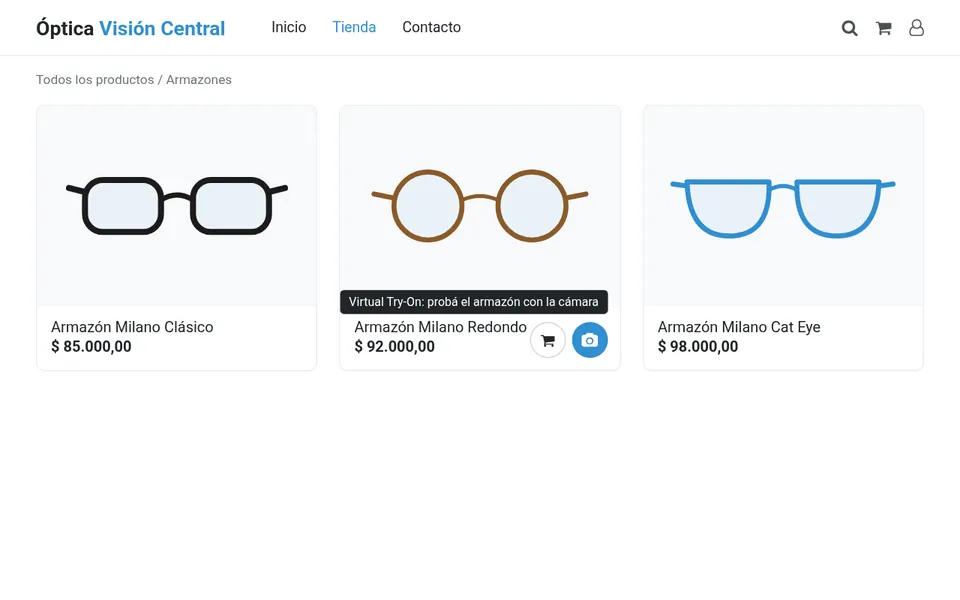Open the Armazón Milano Cat Eye title
Viewport: 960px width, 600px height.
click(x=739, y=327)
